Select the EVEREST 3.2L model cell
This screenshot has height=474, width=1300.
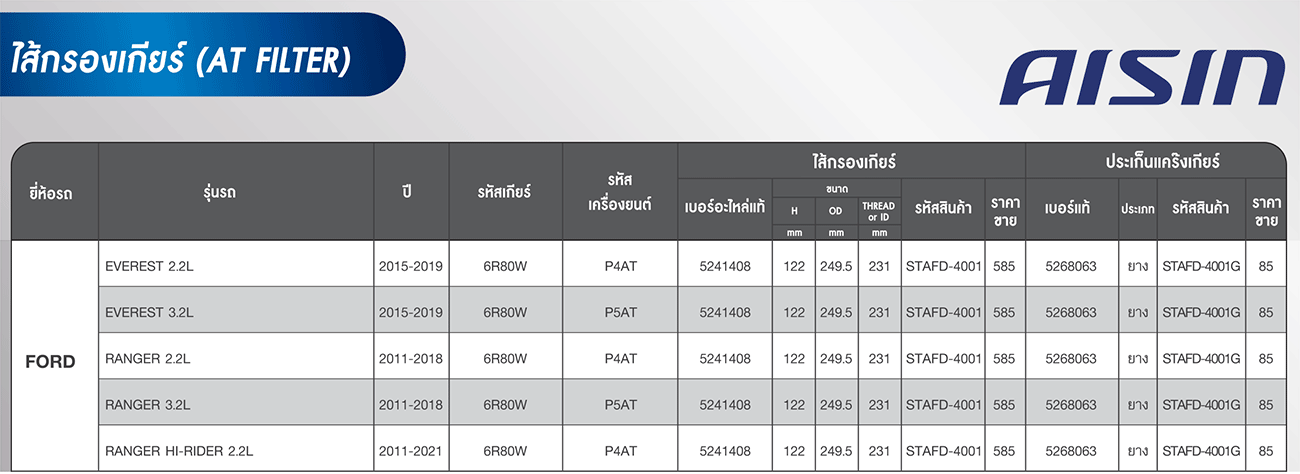pyautogui.click(x=236, y=312)
